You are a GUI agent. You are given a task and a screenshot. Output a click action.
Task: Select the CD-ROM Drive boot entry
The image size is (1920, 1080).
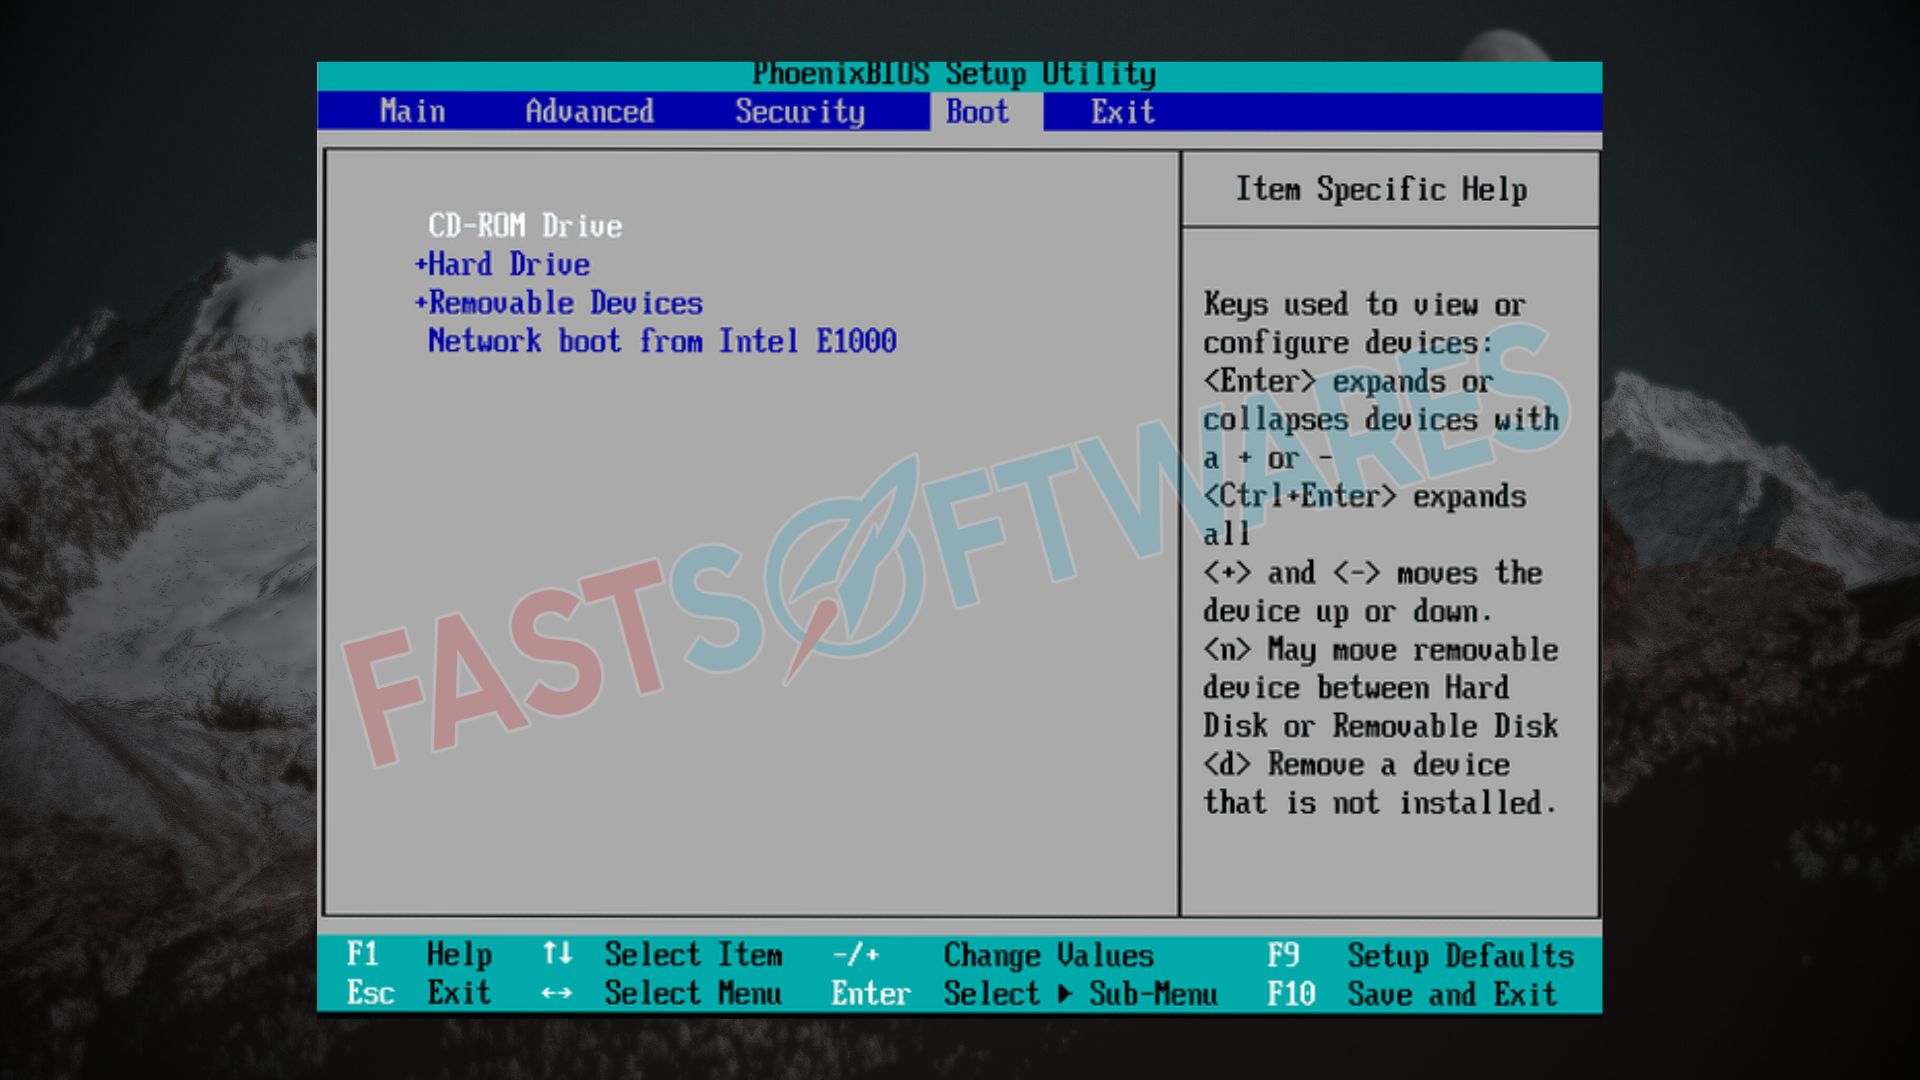coord(525,226)
